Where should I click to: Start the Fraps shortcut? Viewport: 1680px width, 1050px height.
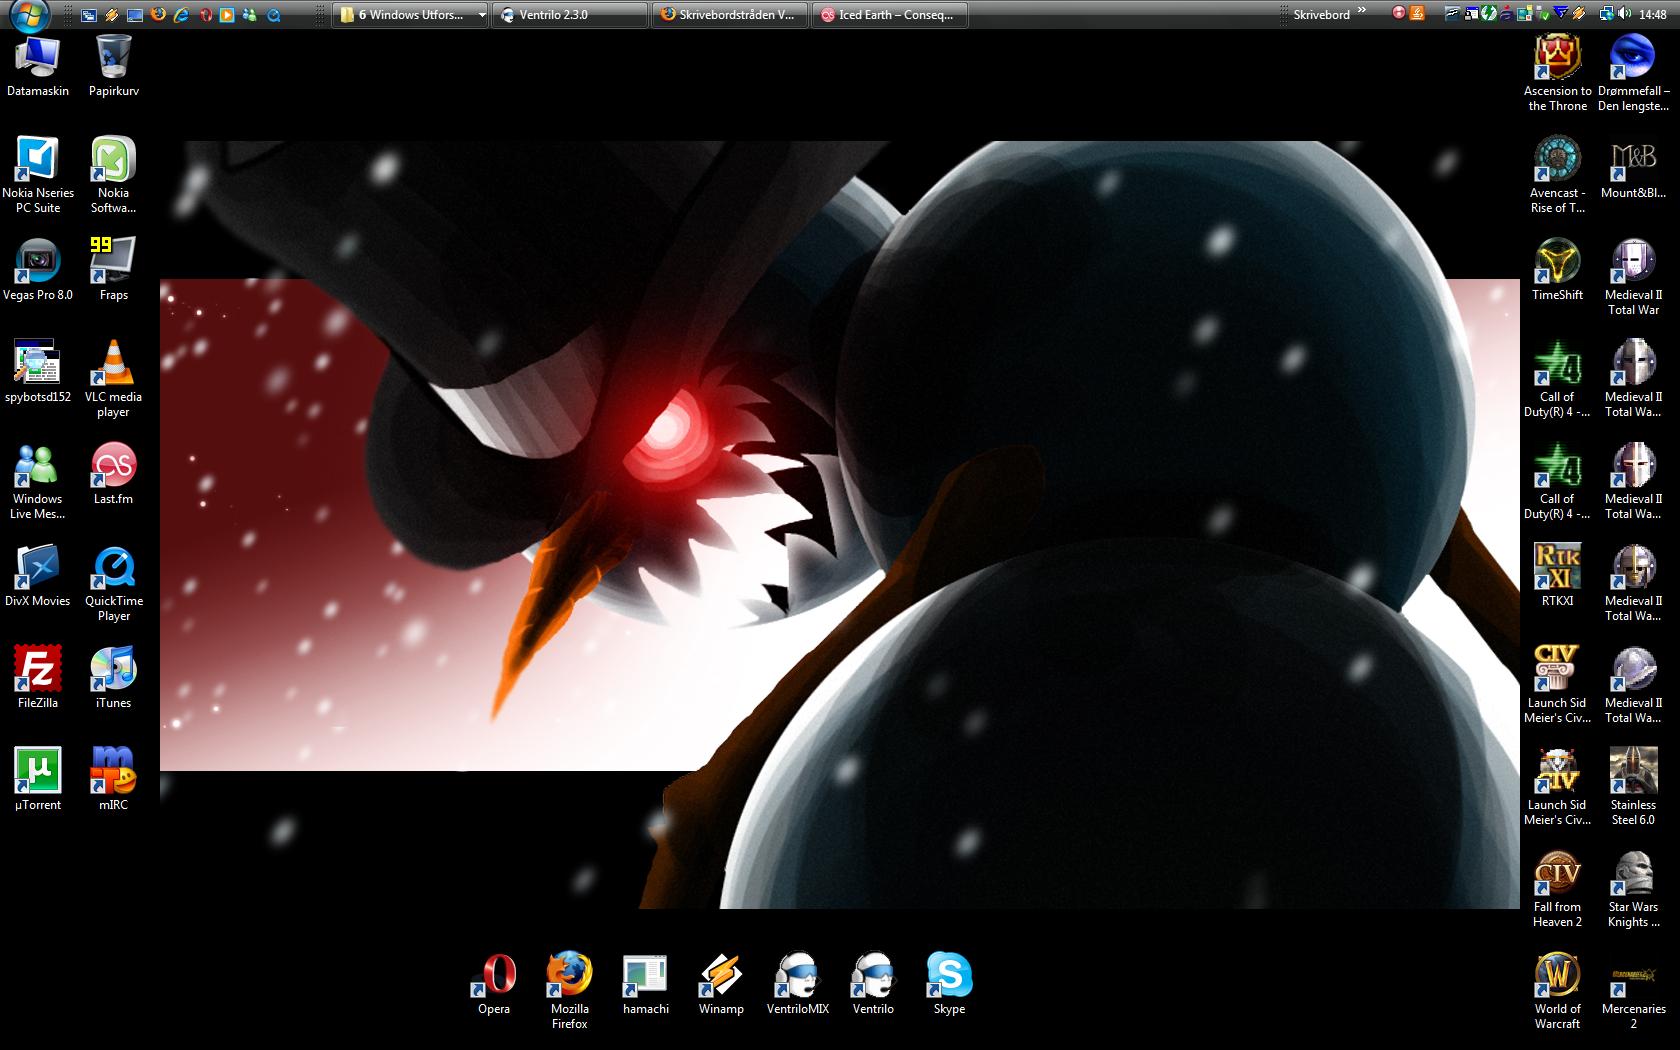(x=114, y=270)
